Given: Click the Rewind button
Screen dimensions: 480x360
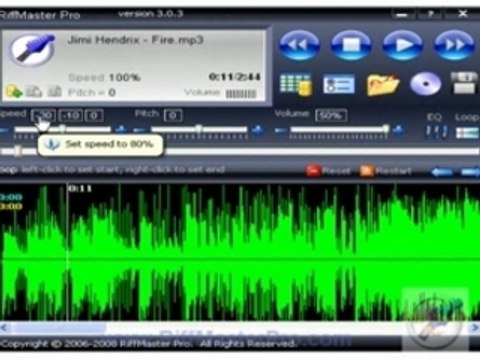Looking at the screenshot, I should coord(299,45).
